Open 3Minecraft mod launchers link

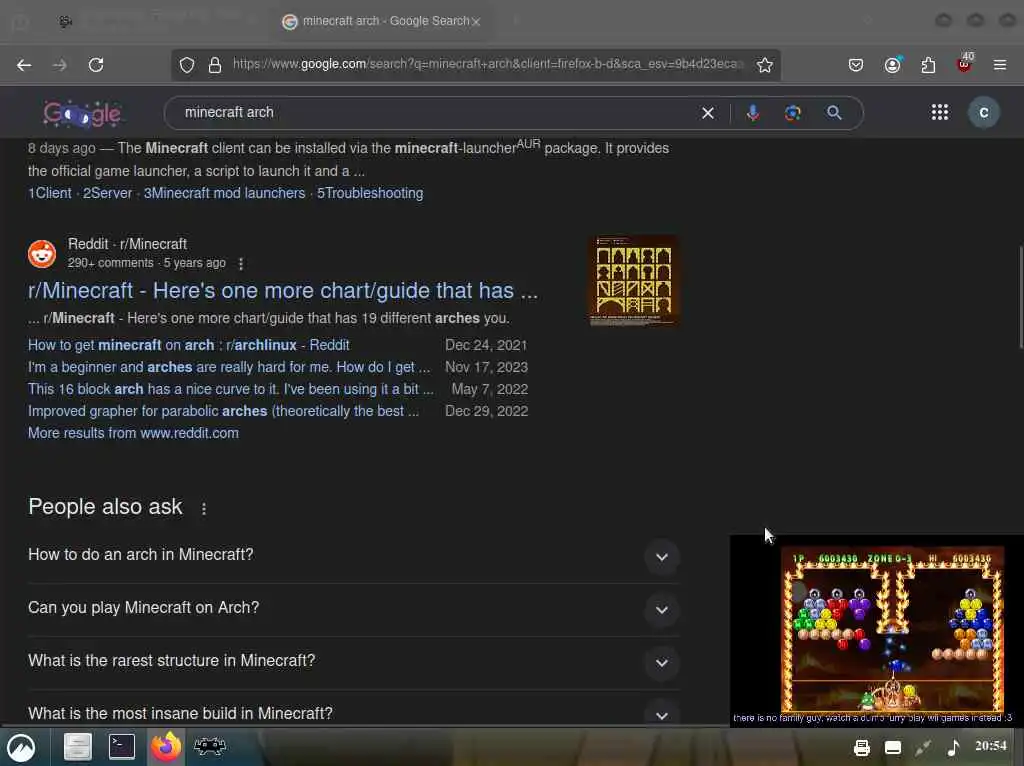coord(224,193)
